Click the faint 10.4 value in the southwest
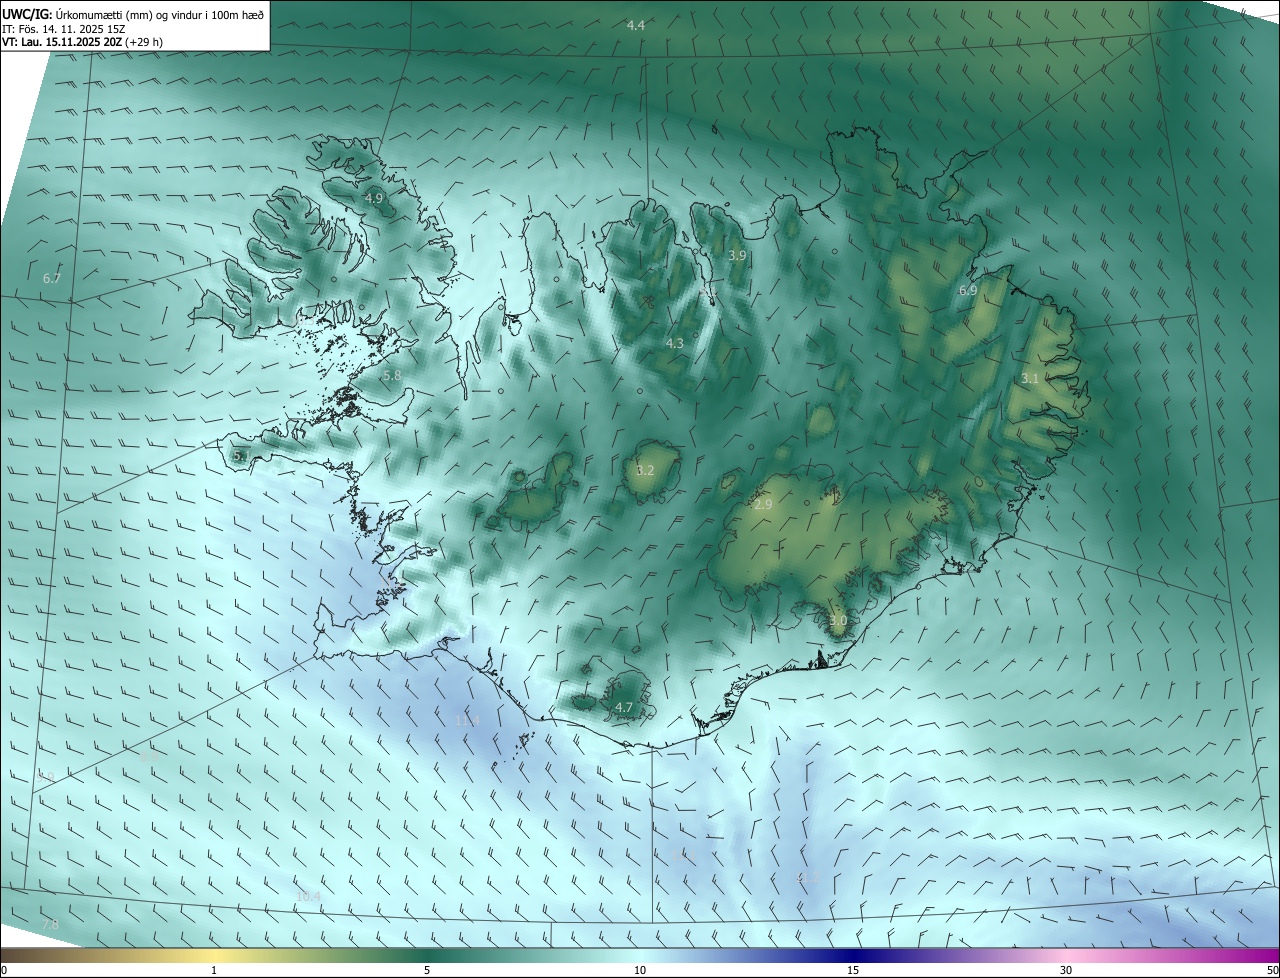This screenshot has height=978, width=1280. click(309, 897)
